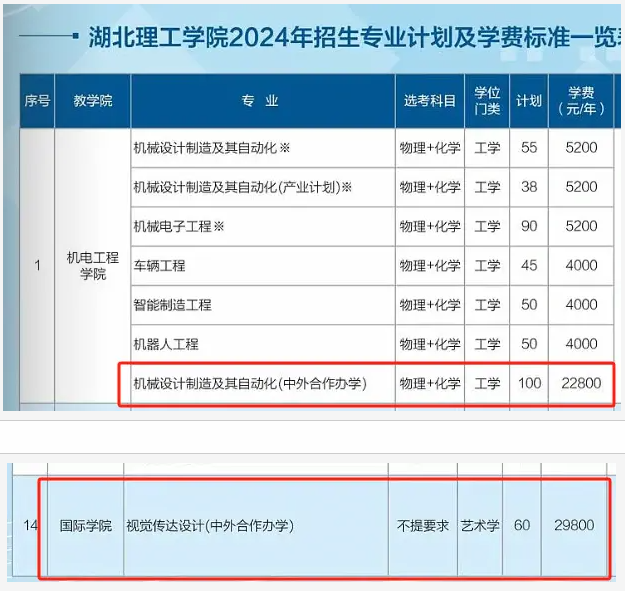
Task: Select the 学费(元/年) column header
Action: click(x=581, y=101)
